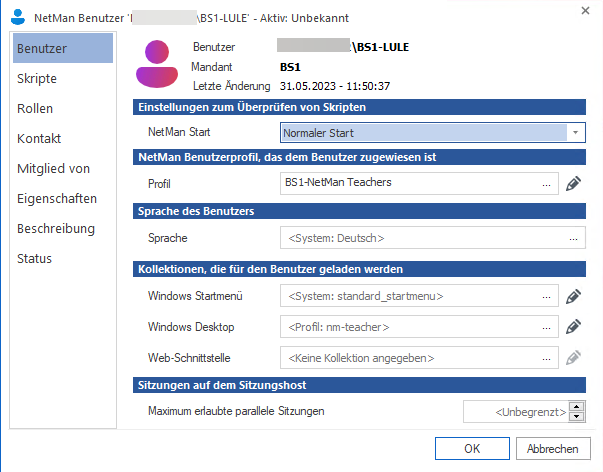The width and height of the screenshot is (603, 472).
Task: Open the NetMan Start dropdown
Action: tap(576, 132)
